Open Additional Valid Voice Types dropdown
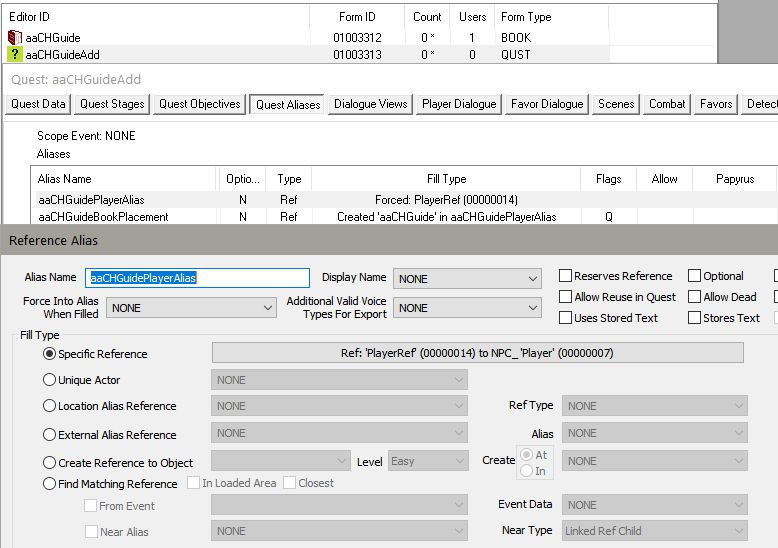This screenshot has height=548, width=778. click(468, 308)
